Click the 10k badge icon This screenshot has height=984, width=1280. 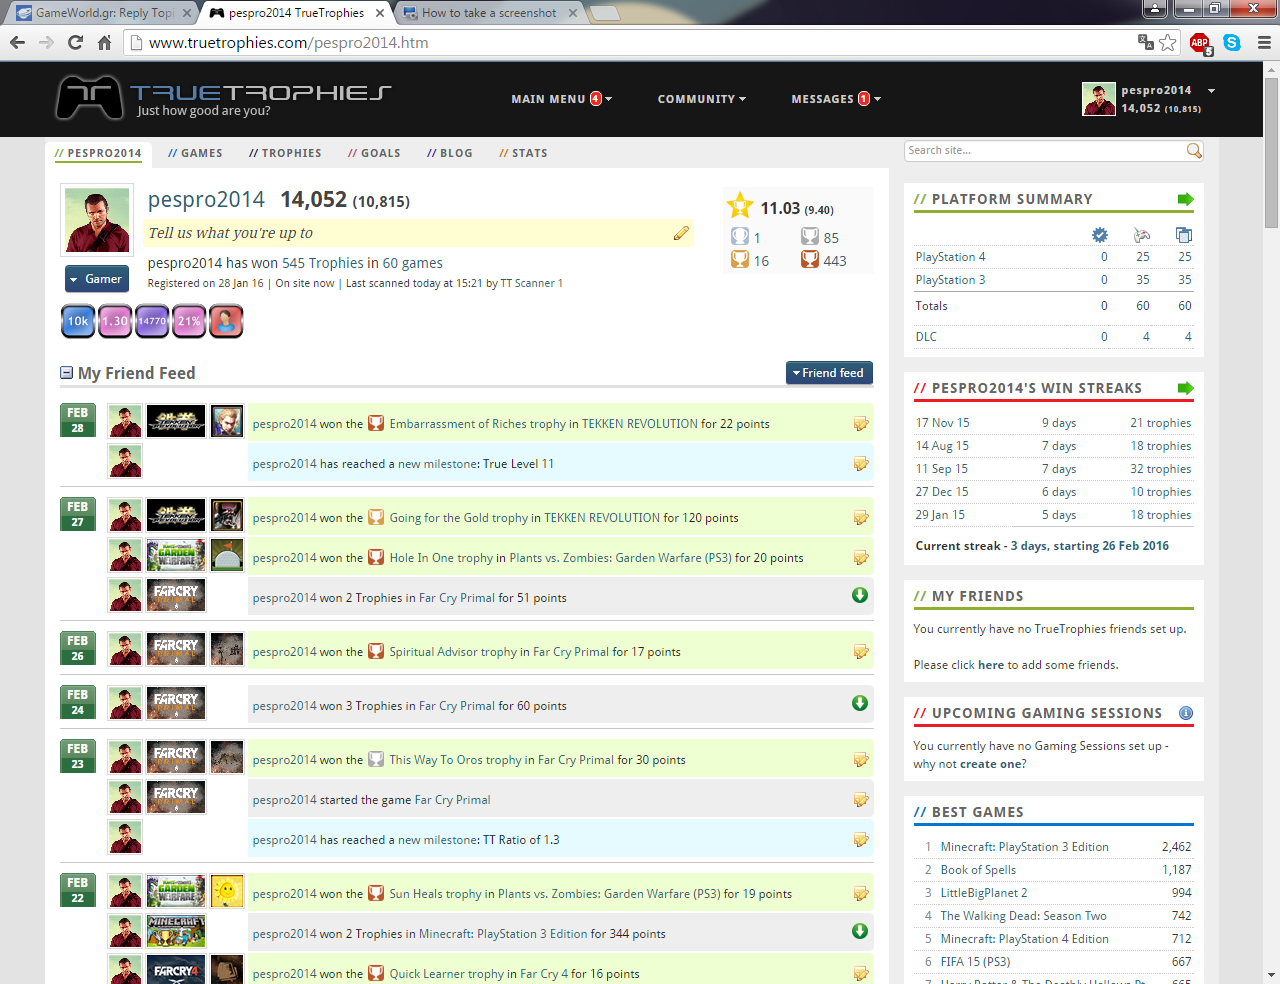click(x=78, y=321)
